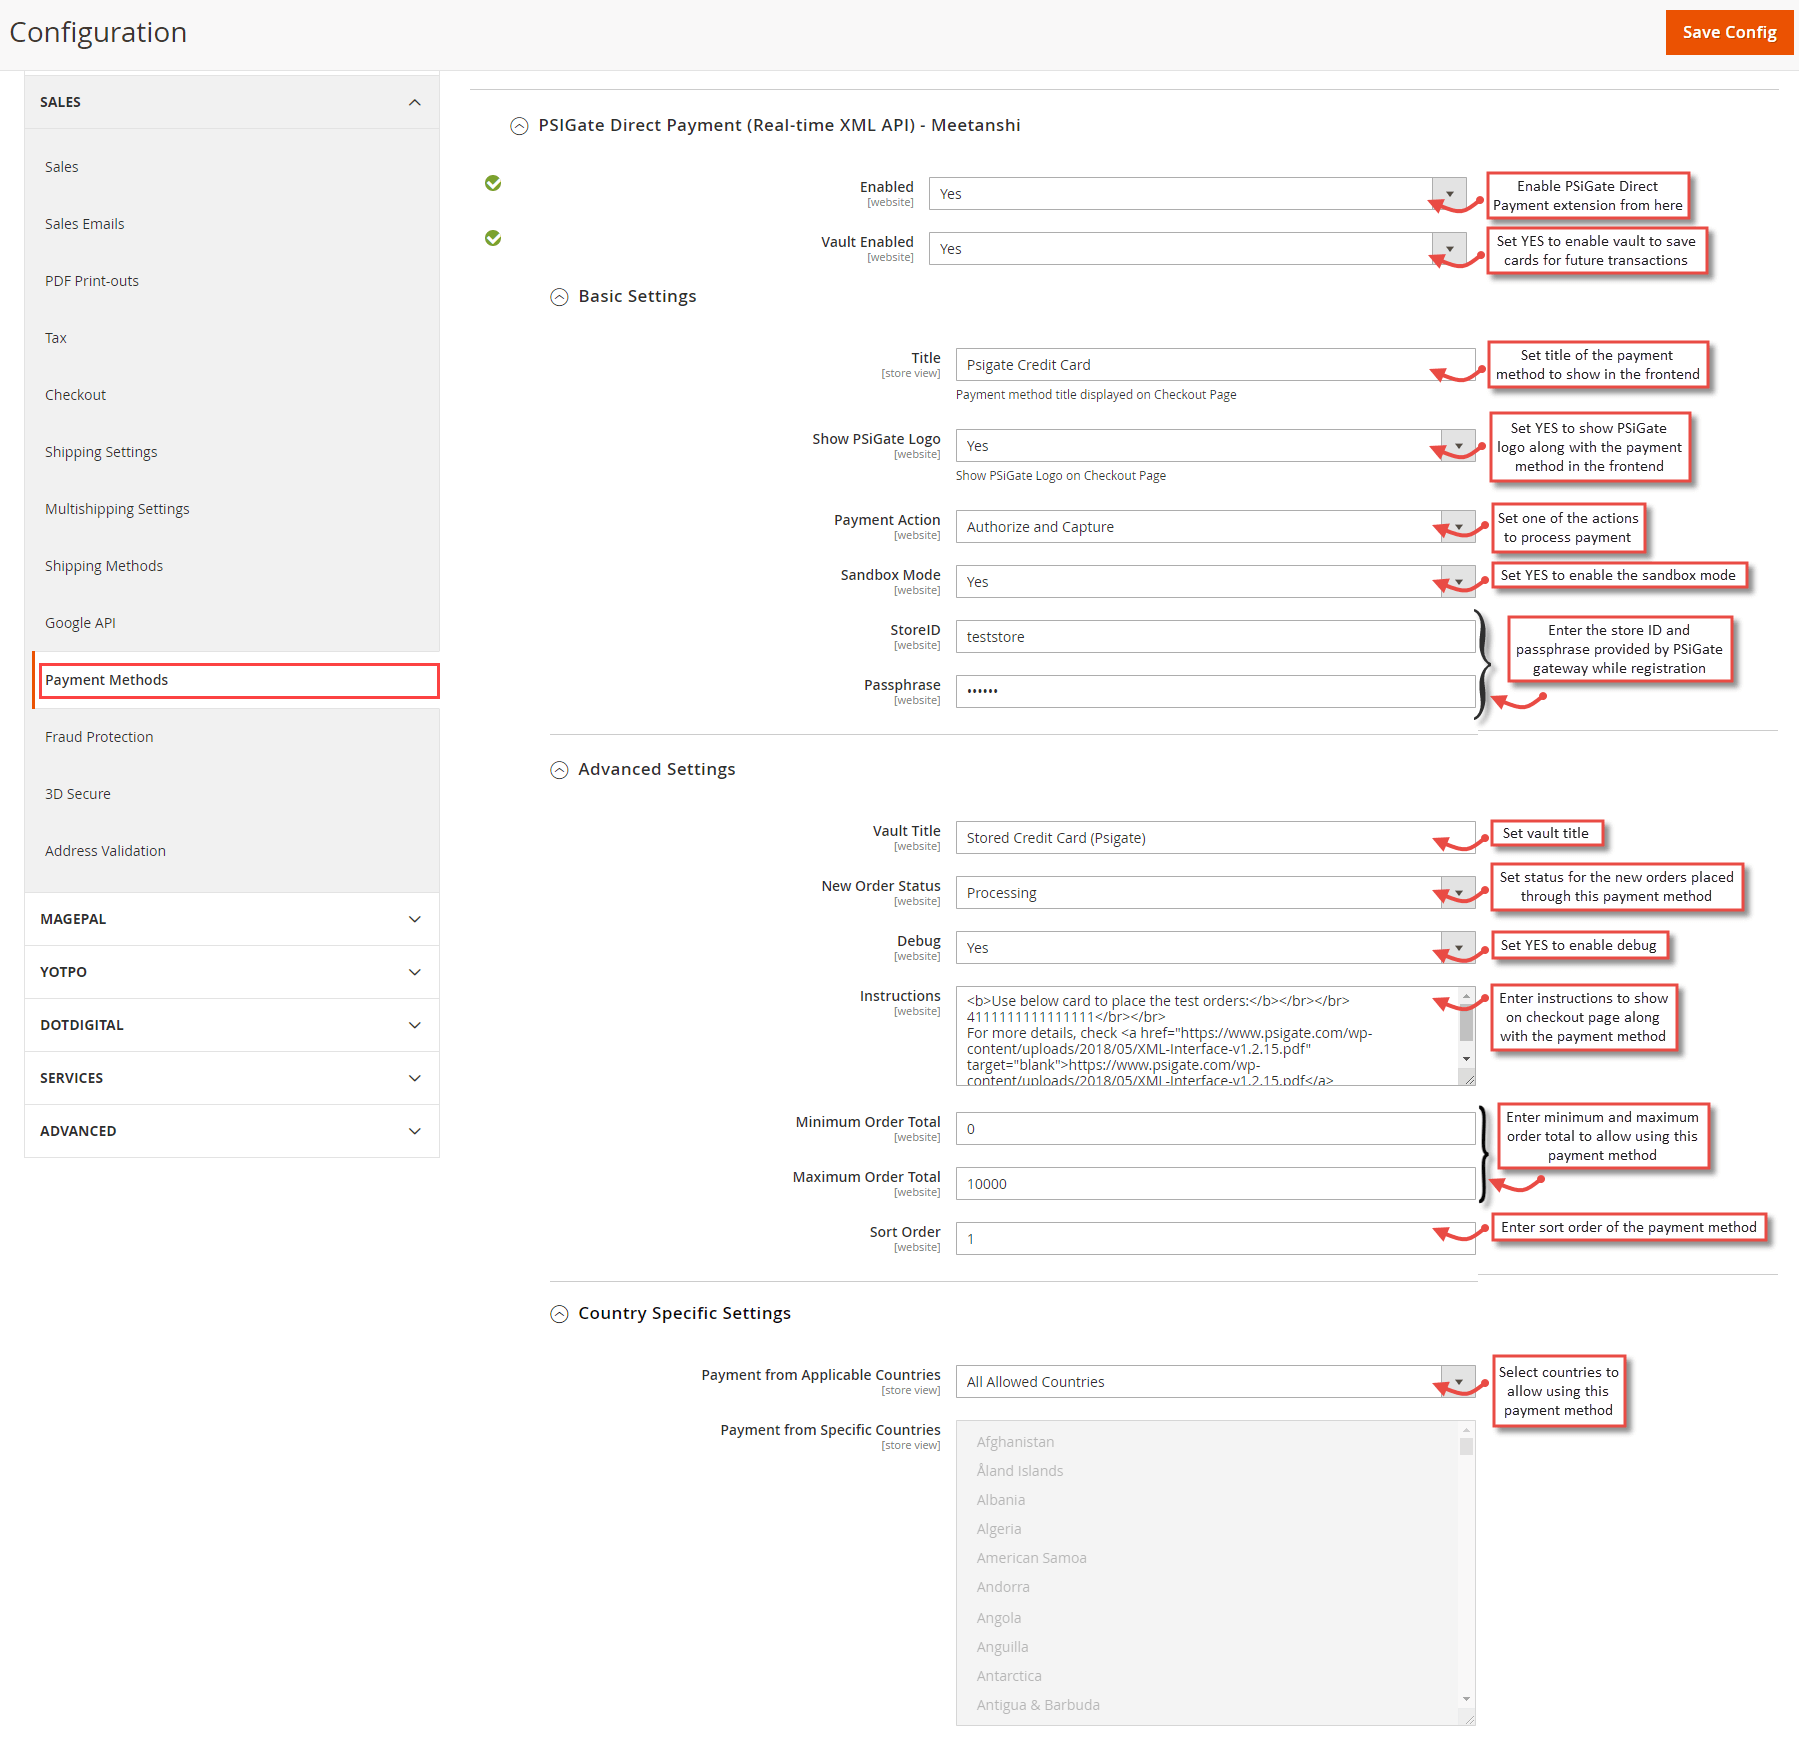
Task: Open Sales Emails settings
Action: pyautogui.click(x=84, y=224)
